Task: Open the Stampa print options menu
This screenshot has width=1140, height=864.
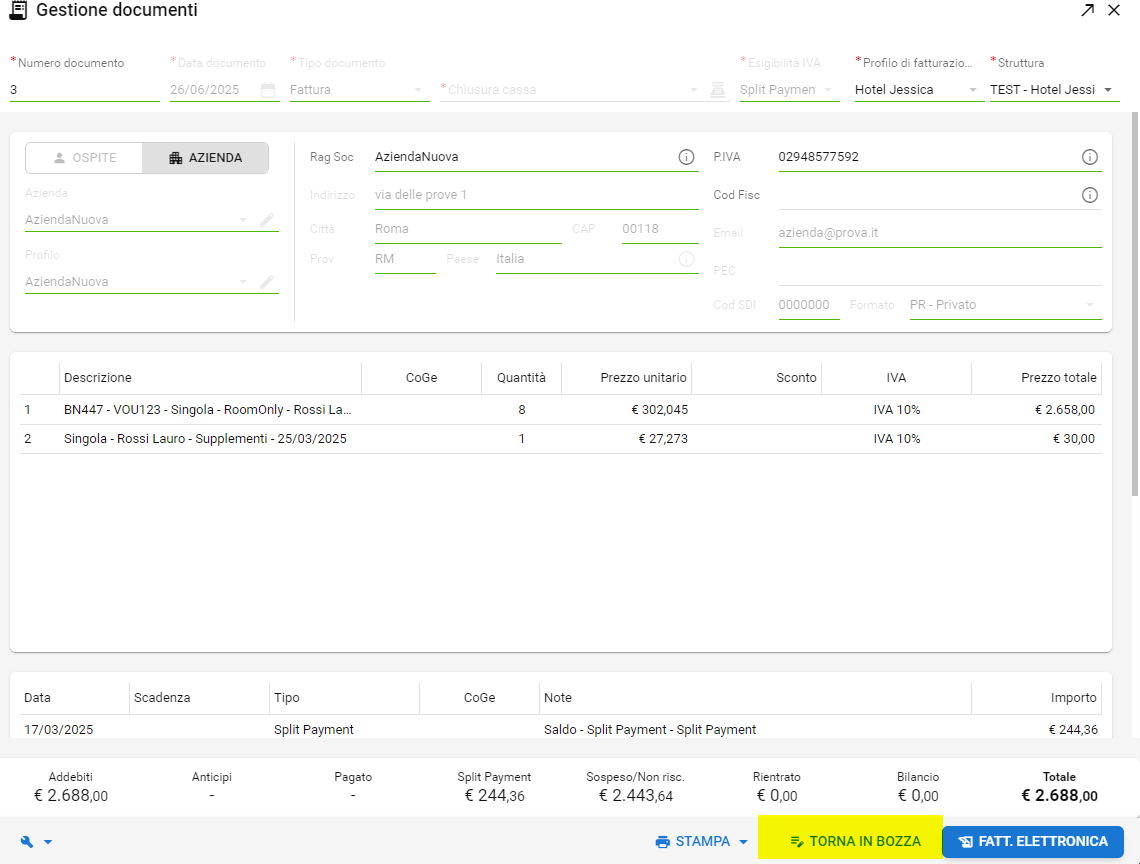Action: [x=702, y=842]
